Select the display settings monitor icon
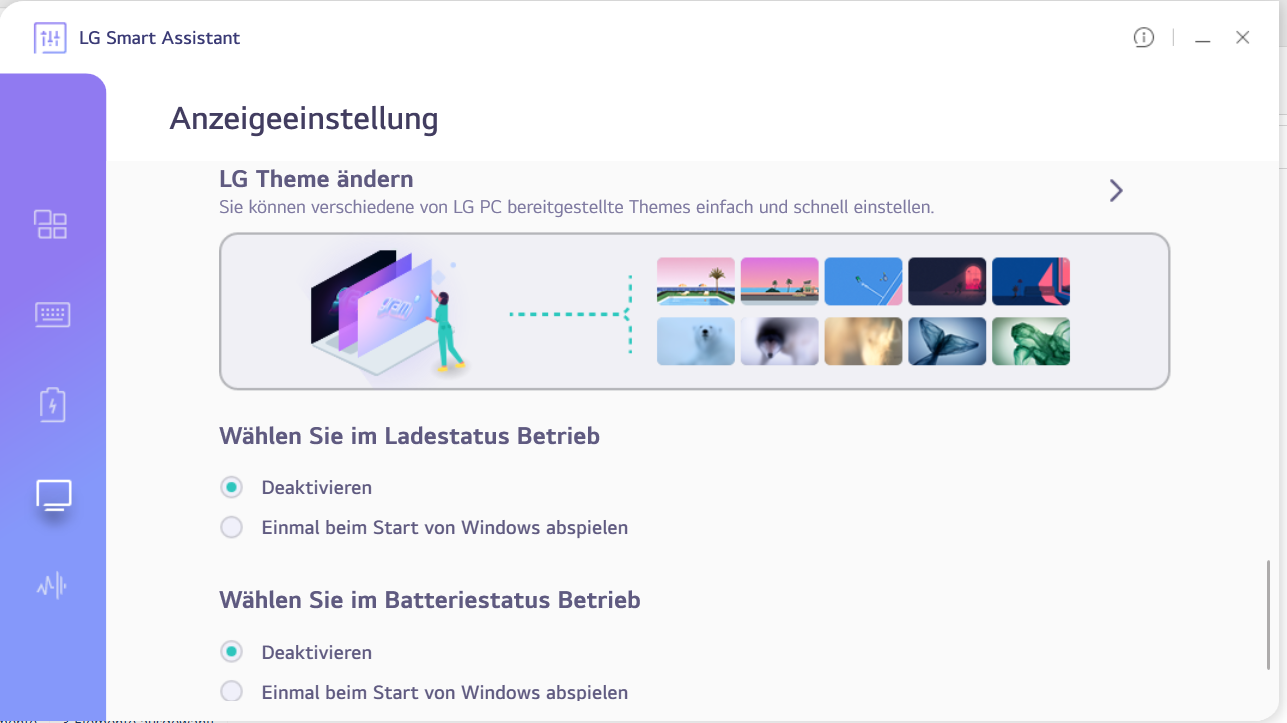Screen dimensions: 1287x723 click(54, 495)
